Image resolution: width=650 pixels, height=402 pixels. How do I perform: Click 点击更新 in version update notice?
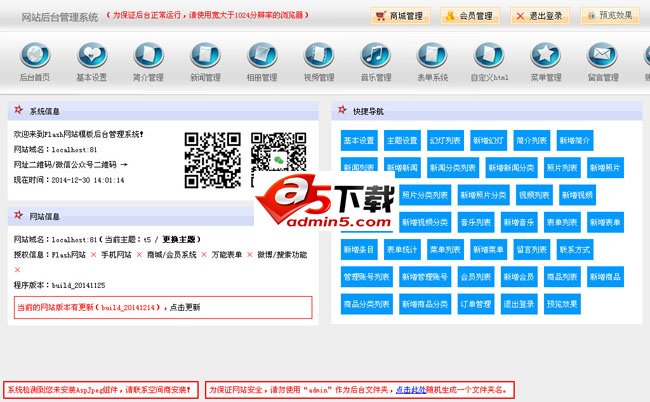[x=185, y=307]
